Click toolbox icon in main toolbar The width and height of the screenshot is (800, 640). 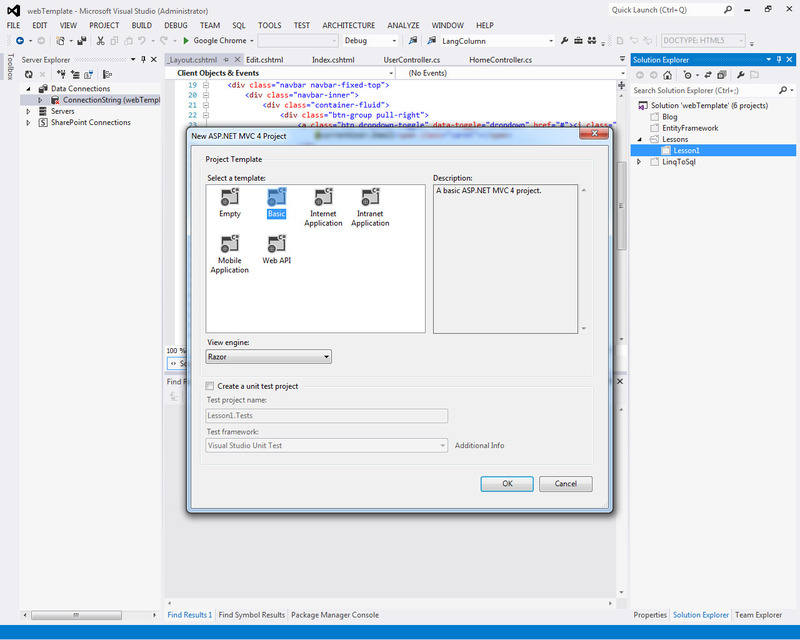tap(579, 40)
